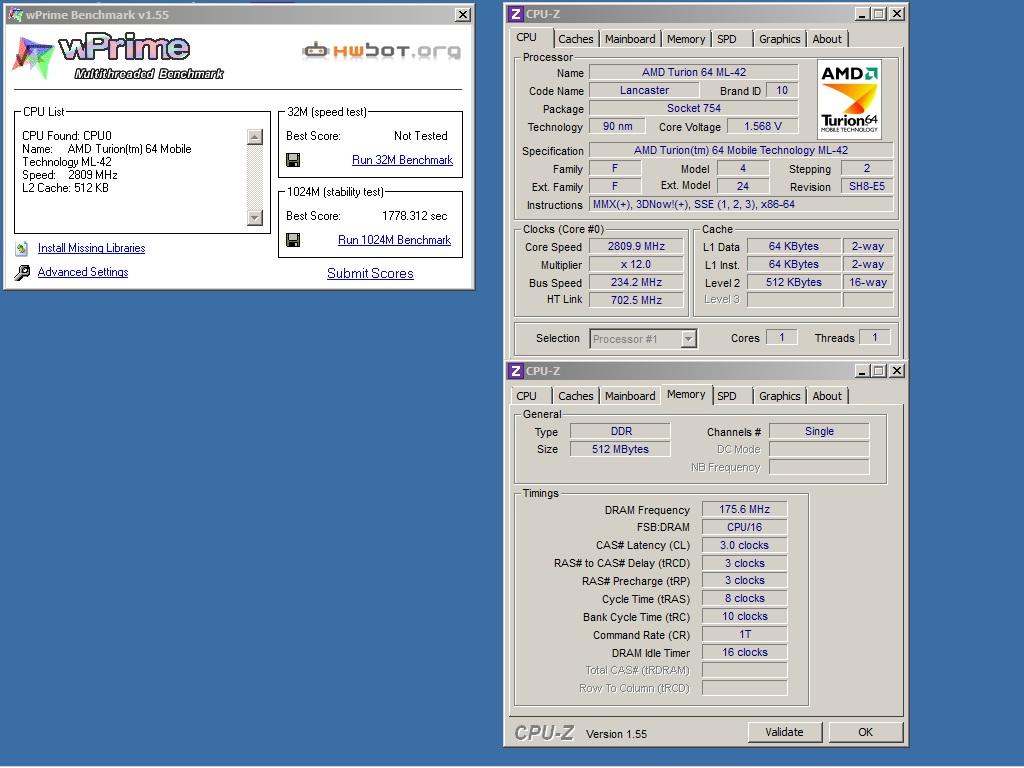Close the wPrime Benchmark window
This screenshot has height=768, width=1024.
[462, 14]
